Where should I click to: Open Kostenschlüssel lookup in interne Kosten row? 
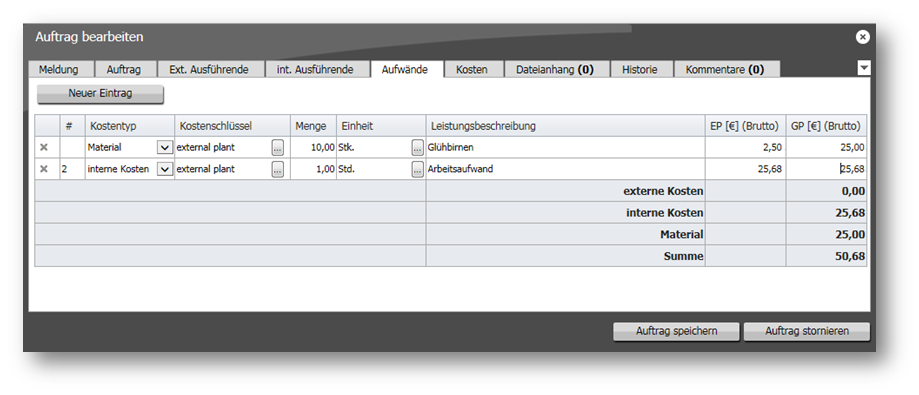point(277,169)
